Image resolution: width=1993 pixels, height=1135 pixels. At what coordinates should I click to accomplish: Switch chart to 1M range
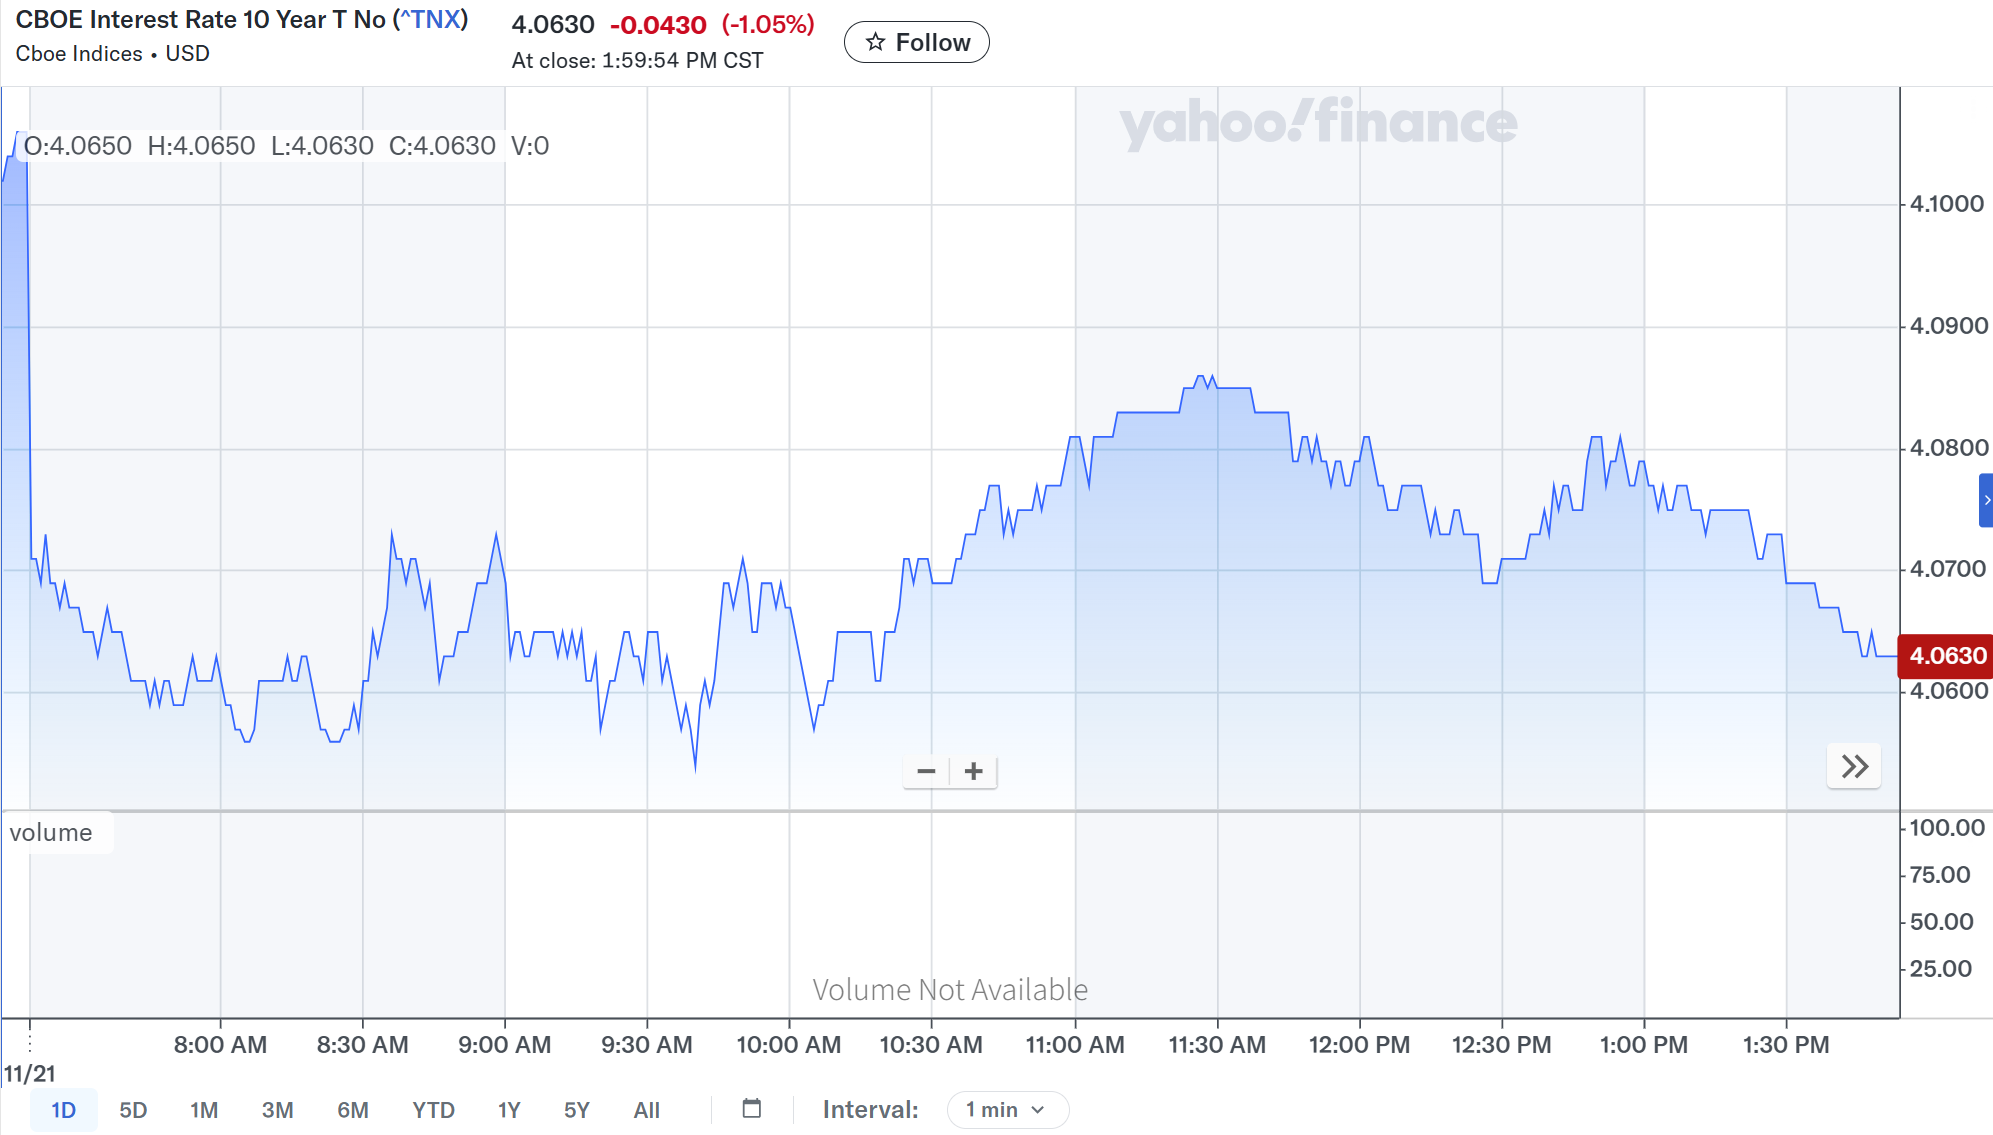(204, 1110)
